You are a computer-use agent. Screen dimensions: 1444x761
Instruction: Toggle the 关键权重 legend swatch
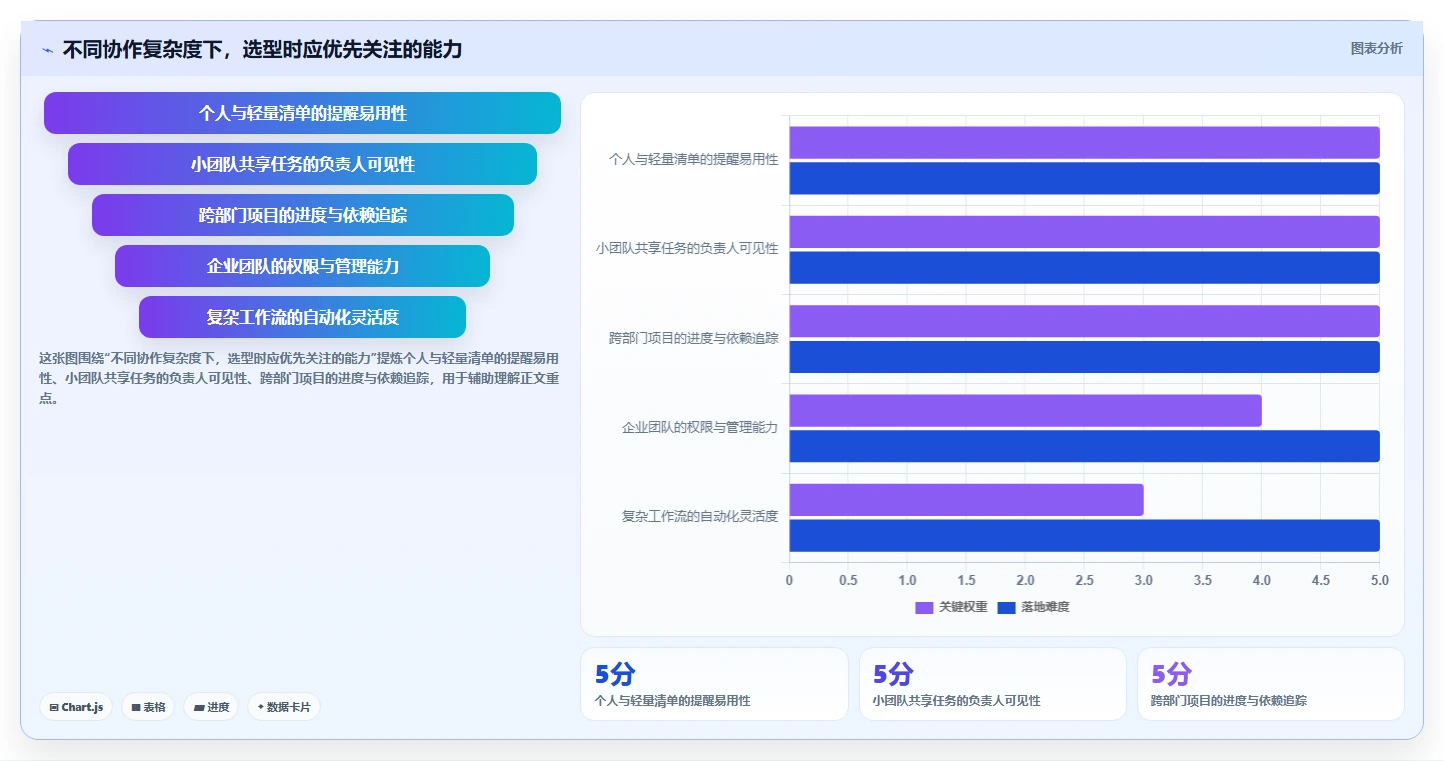pos(924,607)
